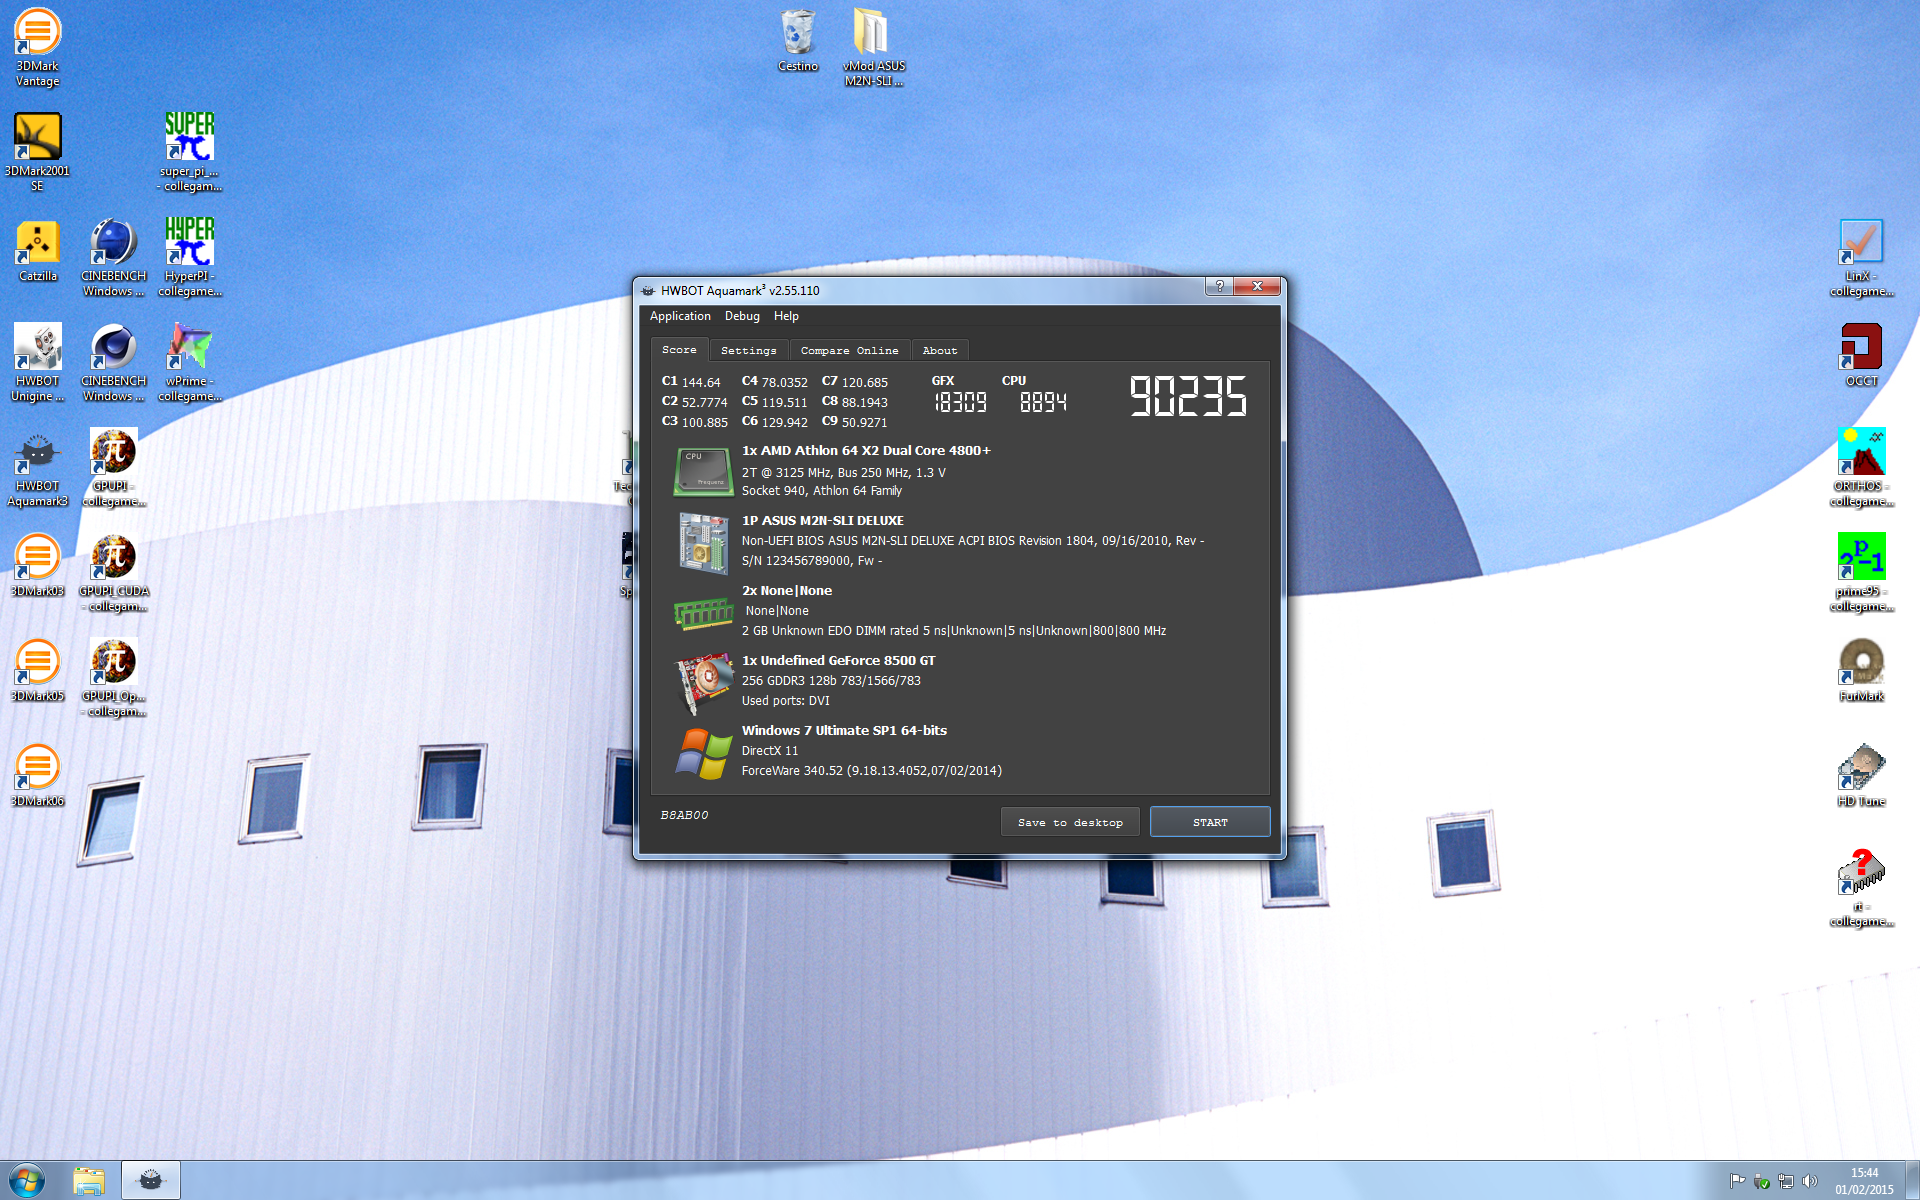Click the motherboard icon in Aquamark
The width and height of the screenshot is (1920, 1200).
[703, 543]
